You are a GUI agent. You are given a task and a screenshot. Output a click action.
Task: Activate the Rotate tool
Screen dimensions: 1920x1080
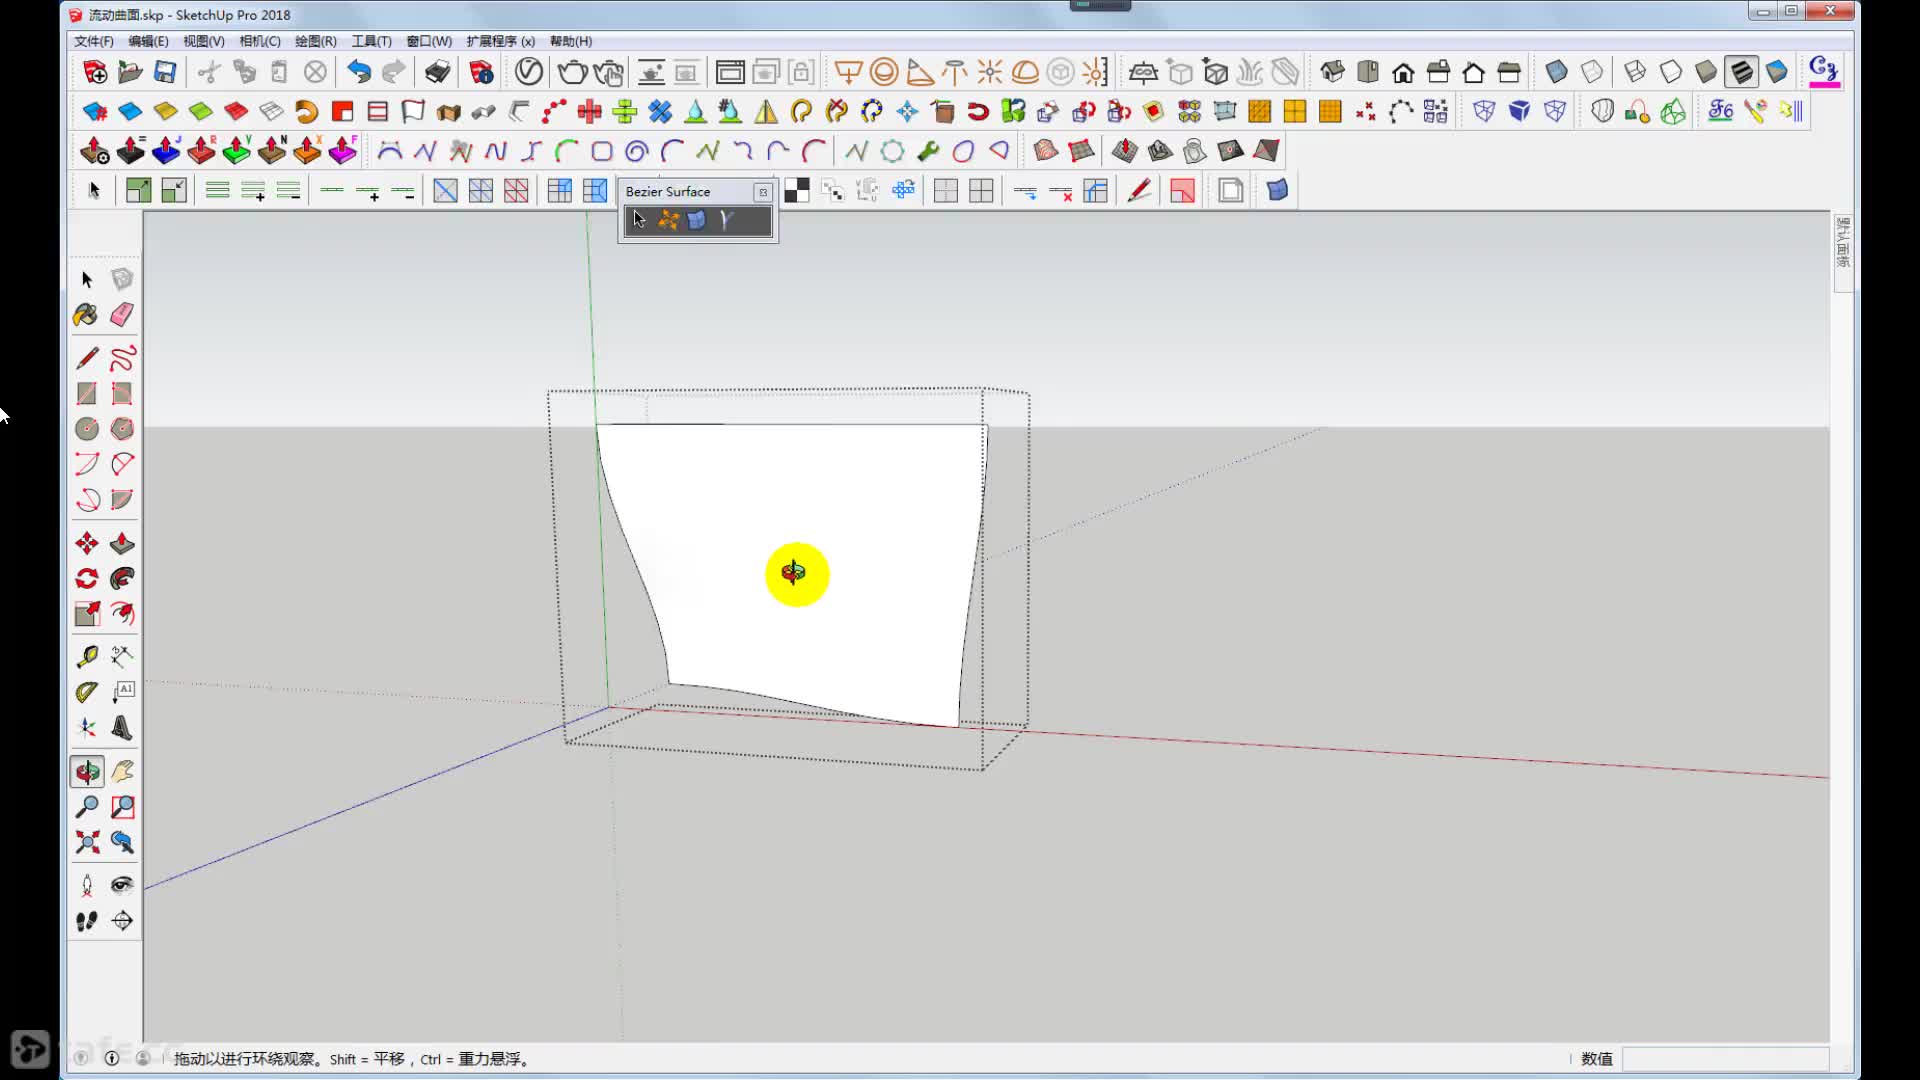pyautogui.click(x=86, y=578)
